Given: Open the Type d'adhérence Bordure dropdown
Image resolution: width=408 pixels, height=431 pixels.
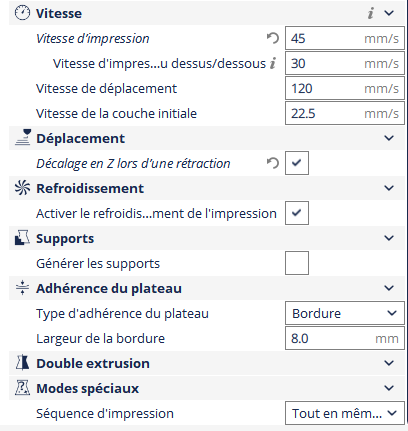Looking at the screenshot, I should (x=345, y=313).
